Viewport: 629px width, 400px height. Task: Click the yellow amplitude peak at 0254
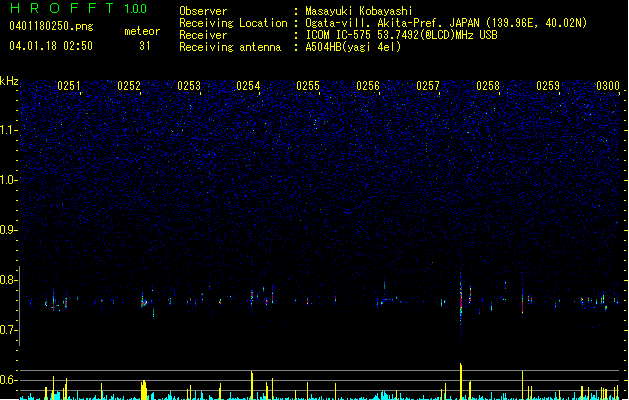[252, 385]
